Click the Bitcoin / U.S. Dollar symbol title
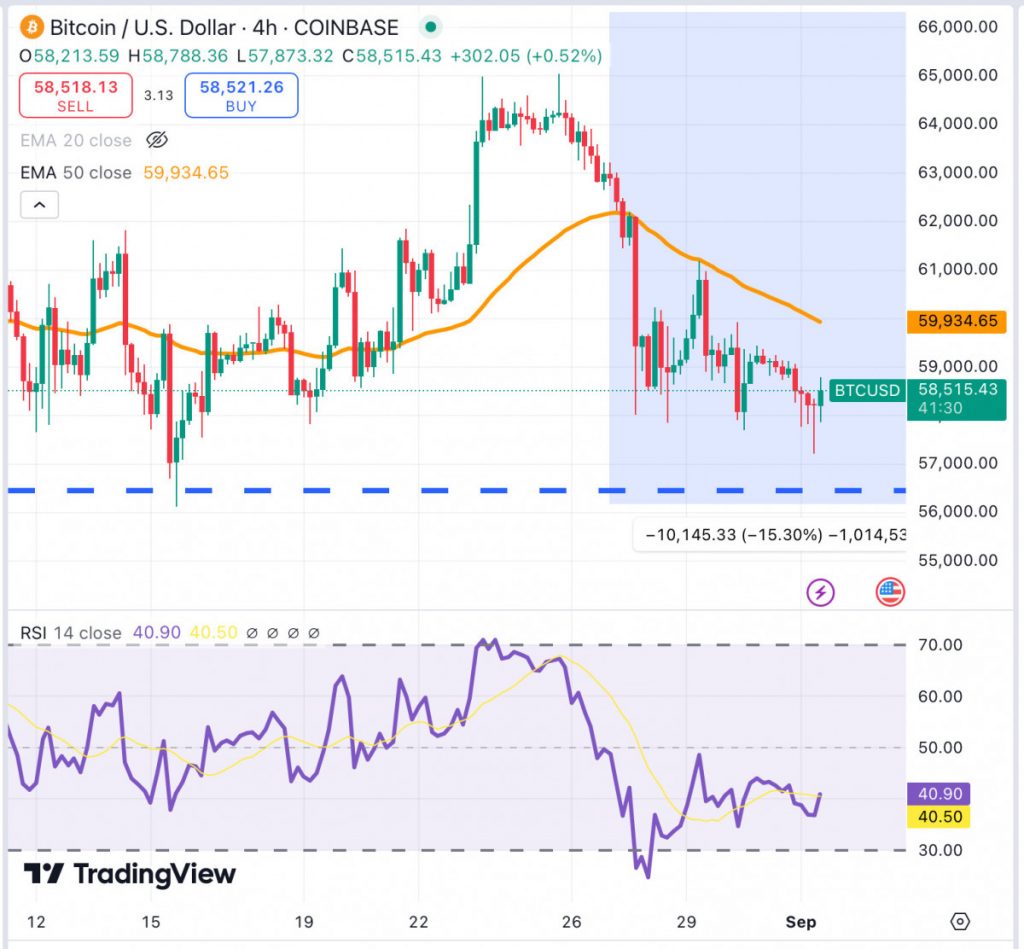Viewport: 1024px width, 949px height. click(x=224, y=27)
